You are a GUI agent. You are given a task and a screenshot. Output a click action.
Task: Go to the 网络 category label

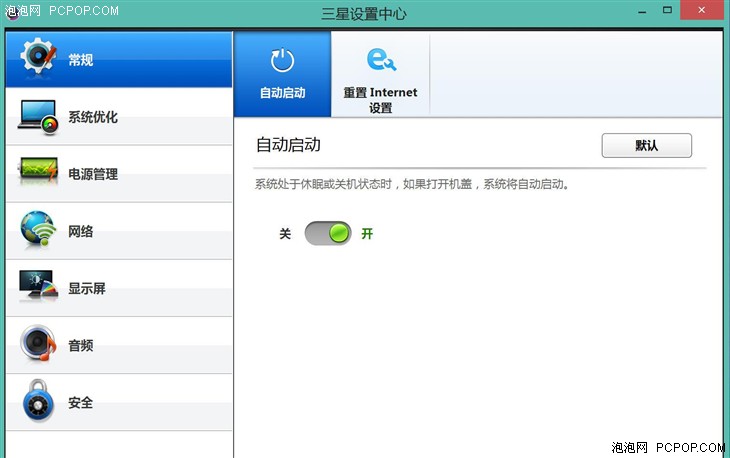[x=81, y=231]
